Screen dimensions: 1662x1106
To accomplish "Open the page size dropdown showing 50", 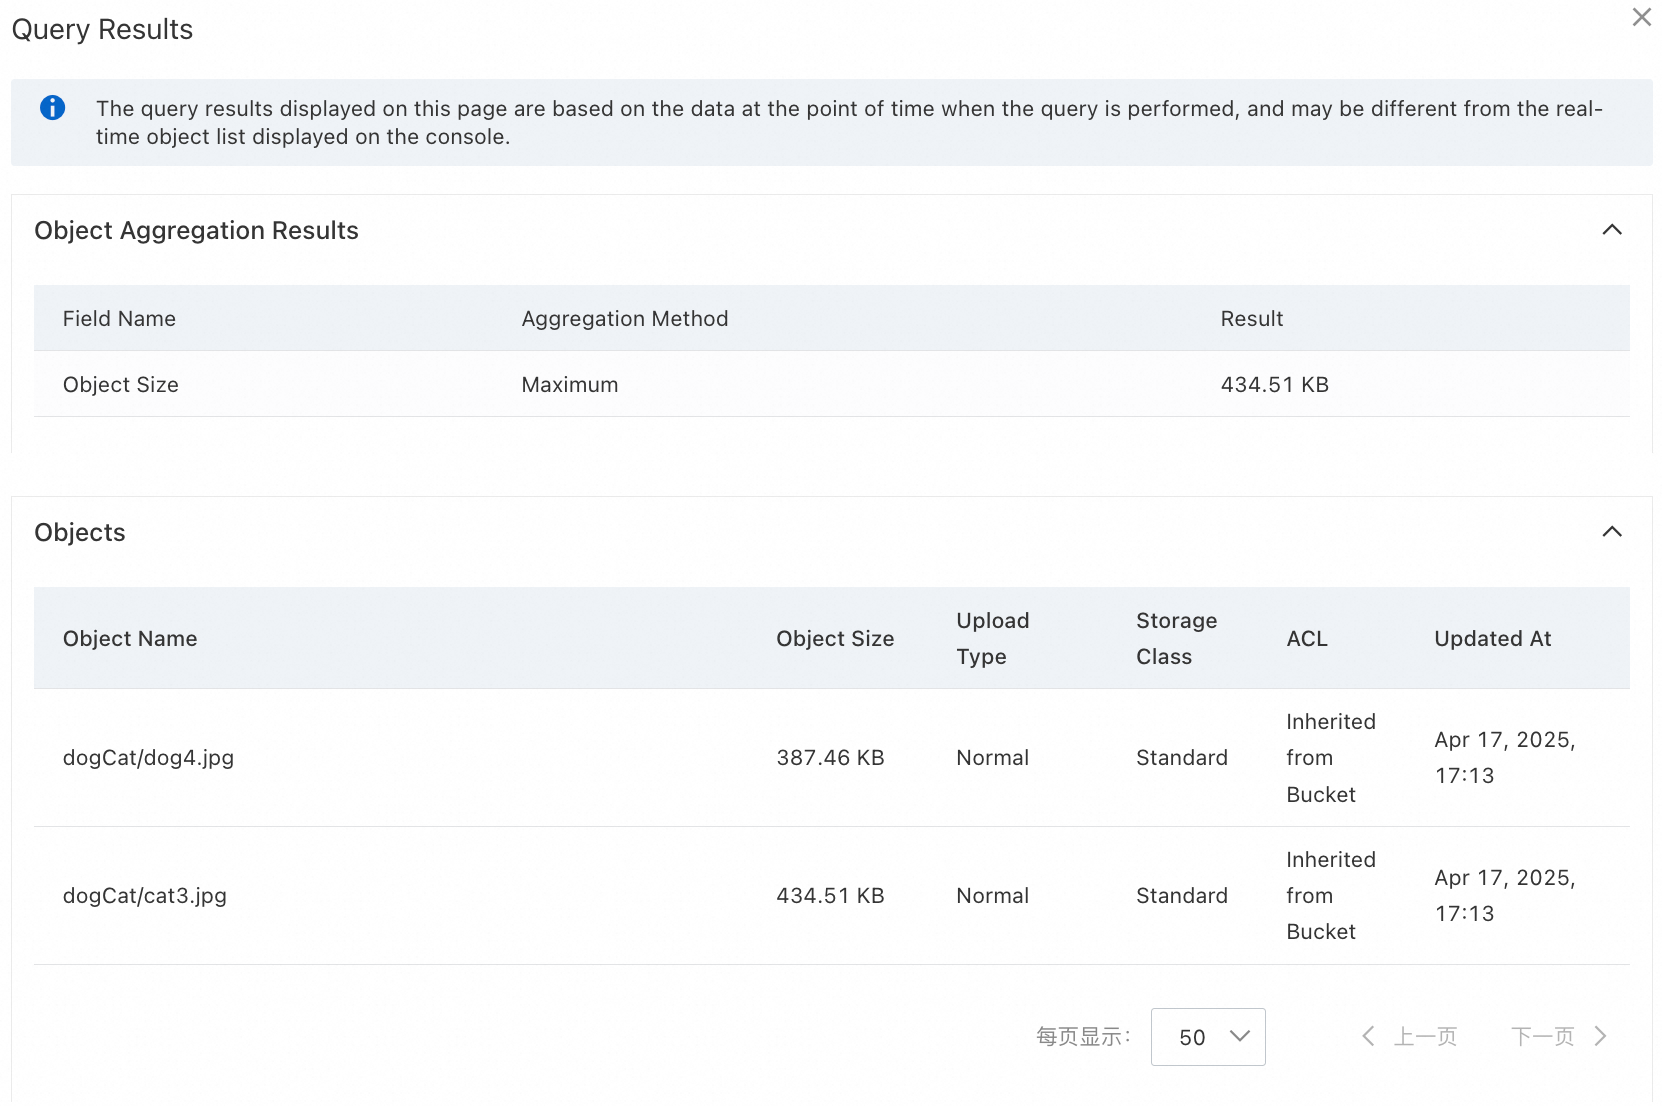I will pos(1207,1037).
